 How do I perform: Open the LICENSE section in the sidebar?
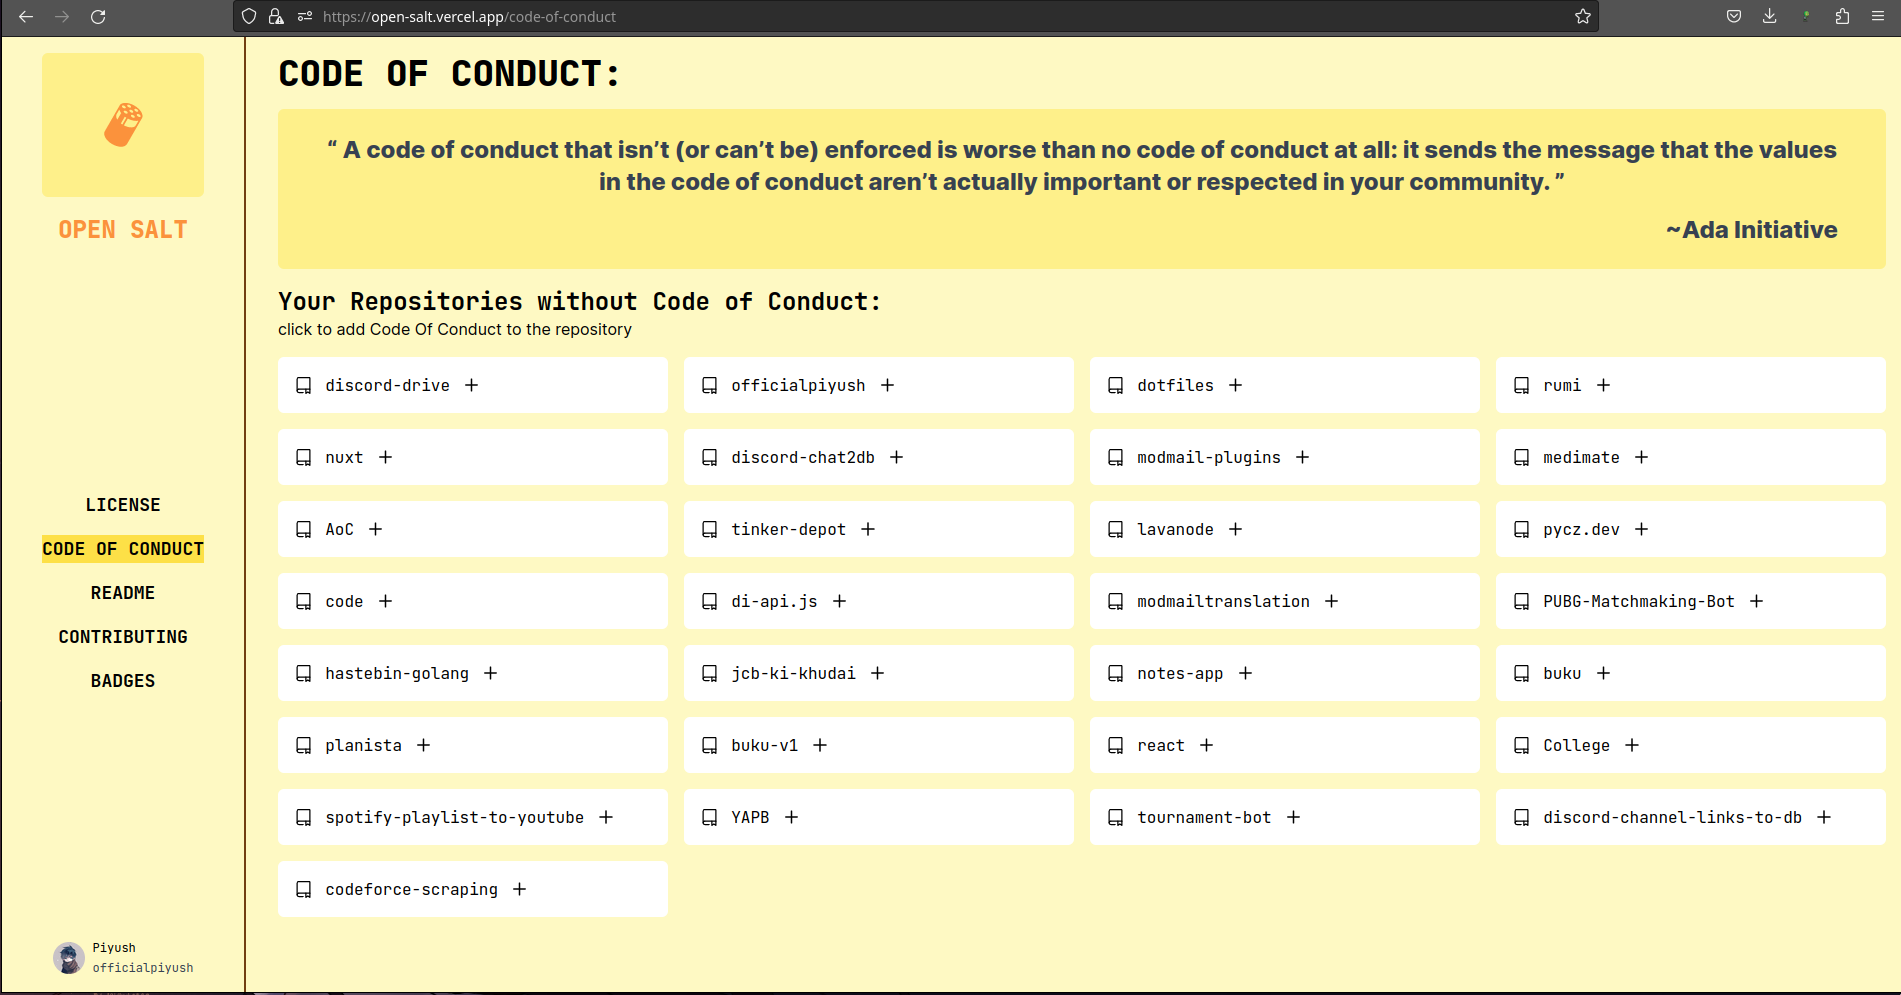click(x=123, y=505)
